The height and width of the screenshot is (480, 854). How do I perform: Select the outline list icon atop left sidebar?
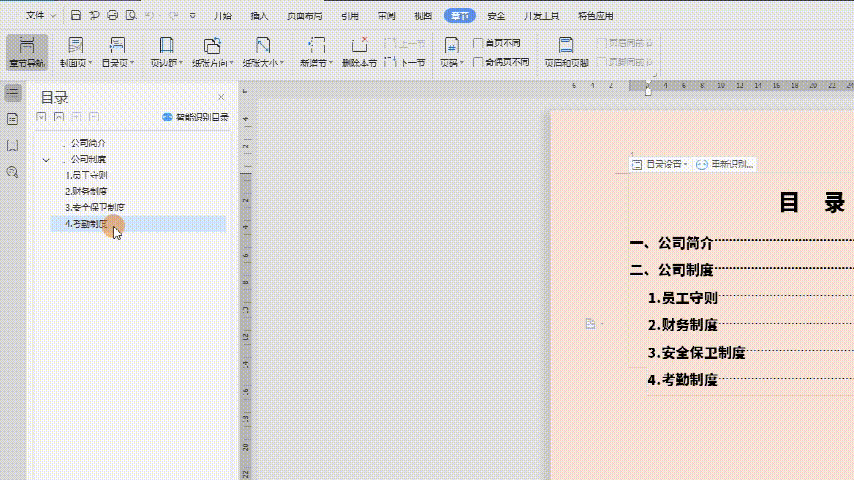coord(13,93)
